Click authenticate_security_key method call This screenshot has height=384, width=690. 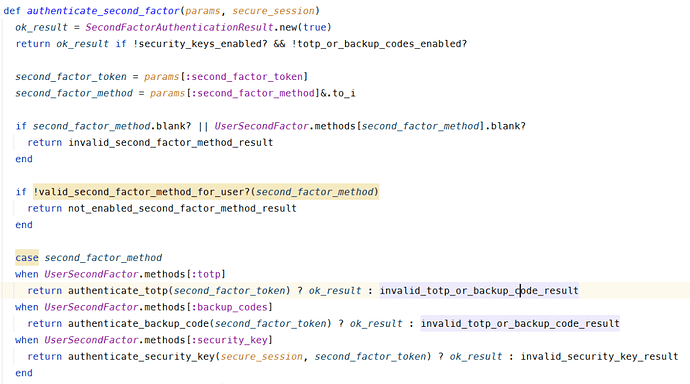point(141,356)
